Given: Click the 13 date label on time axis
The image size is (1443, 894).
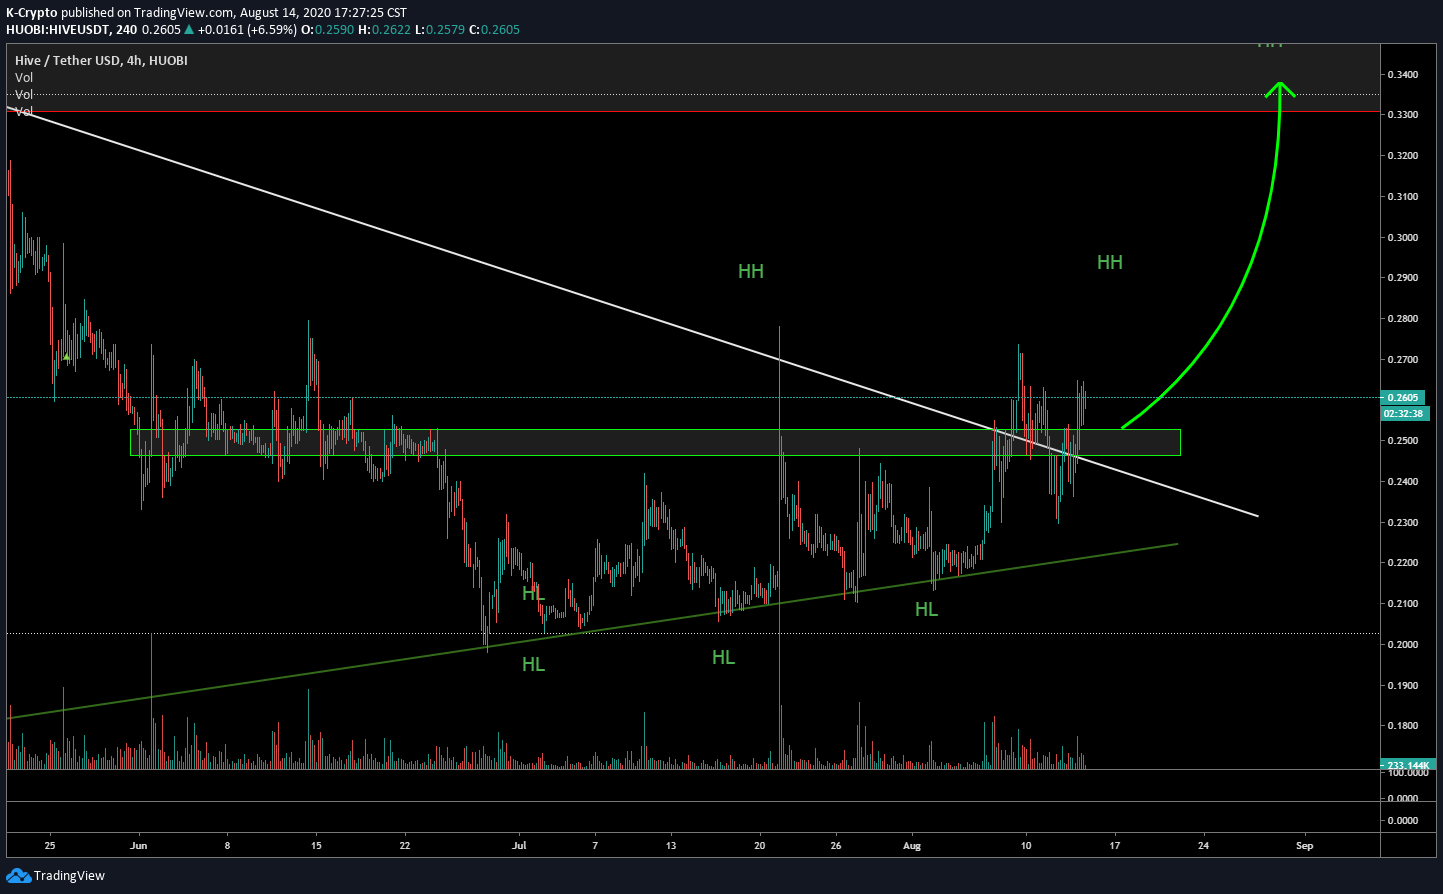Looking at the screenshot, I should (x=671, y=846).
